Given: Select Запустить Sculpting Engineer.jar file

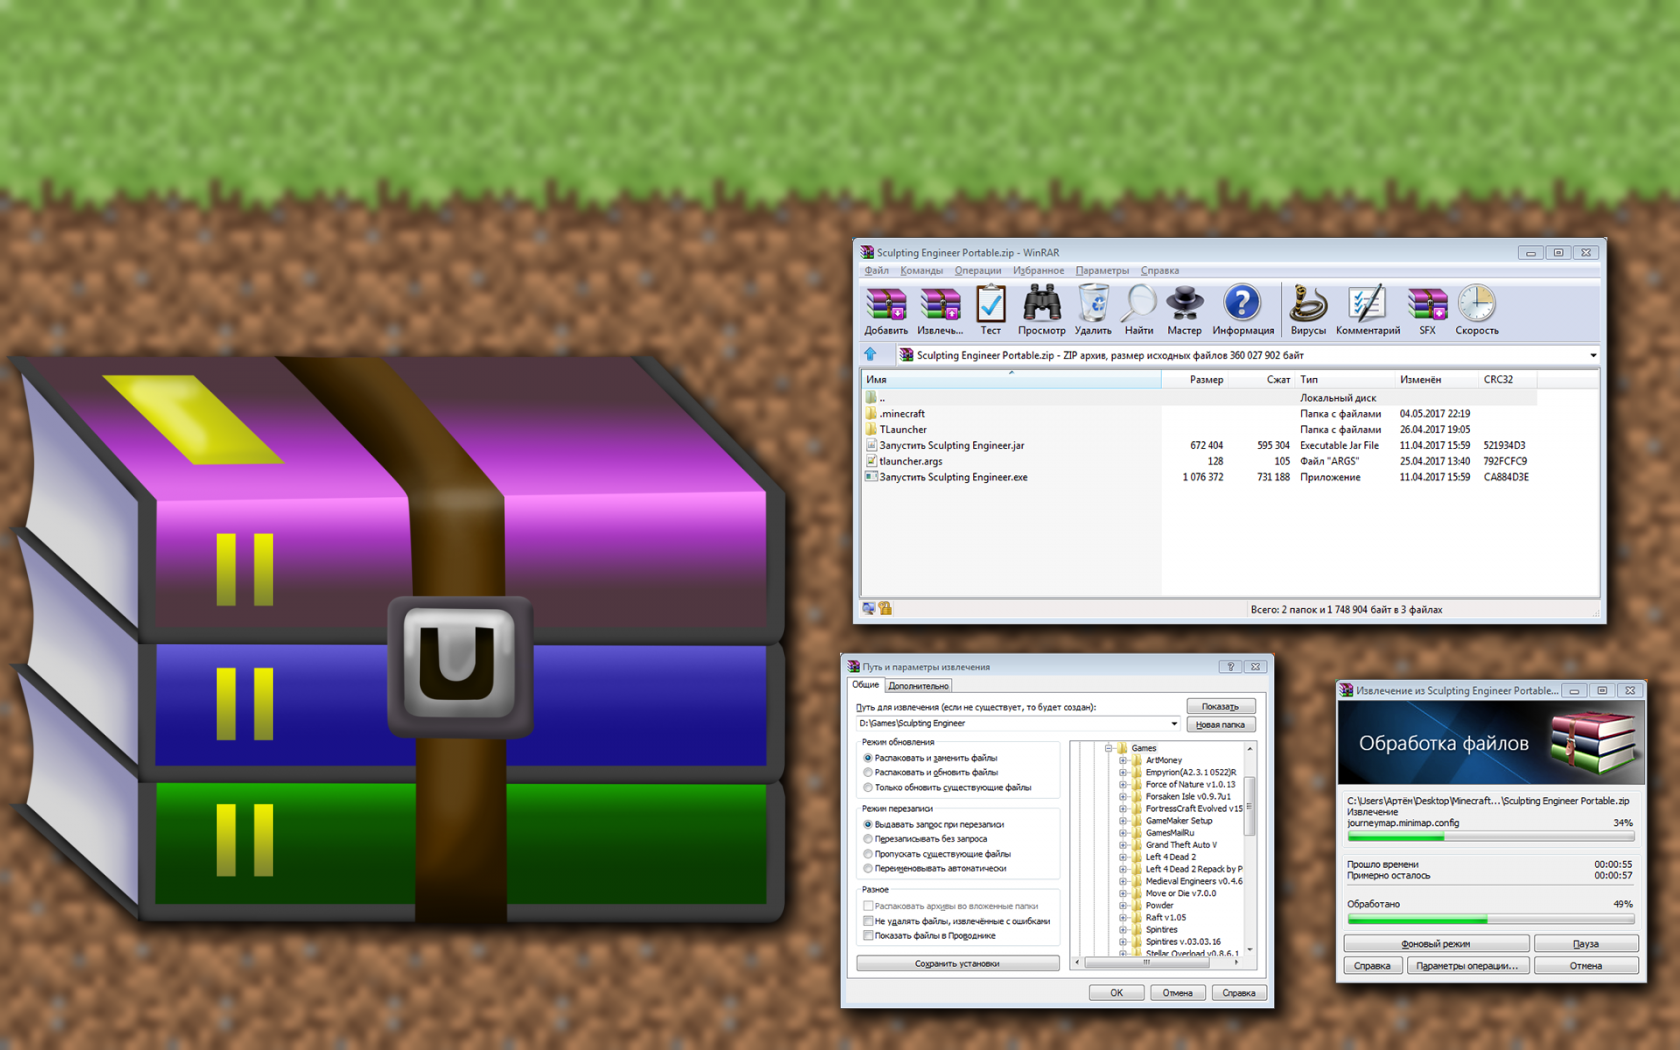Looking at the screenshot, I should click(945, 445).
